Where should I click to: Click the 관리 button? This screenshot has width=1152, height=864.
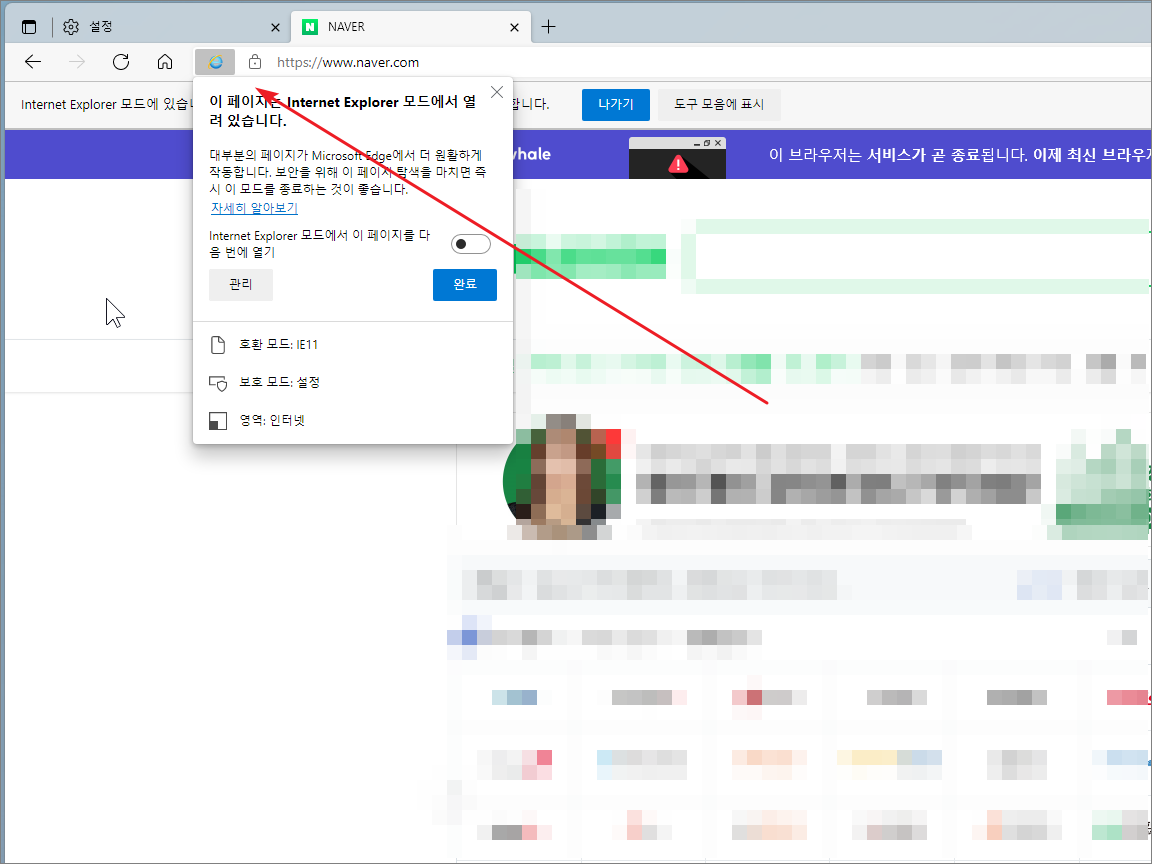tap(241, 284)
